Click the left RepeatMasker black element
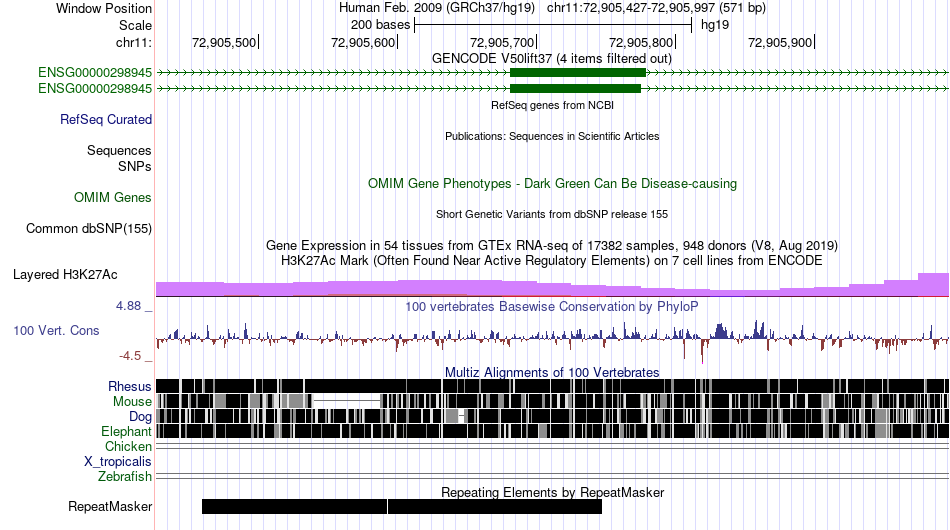 294,506
